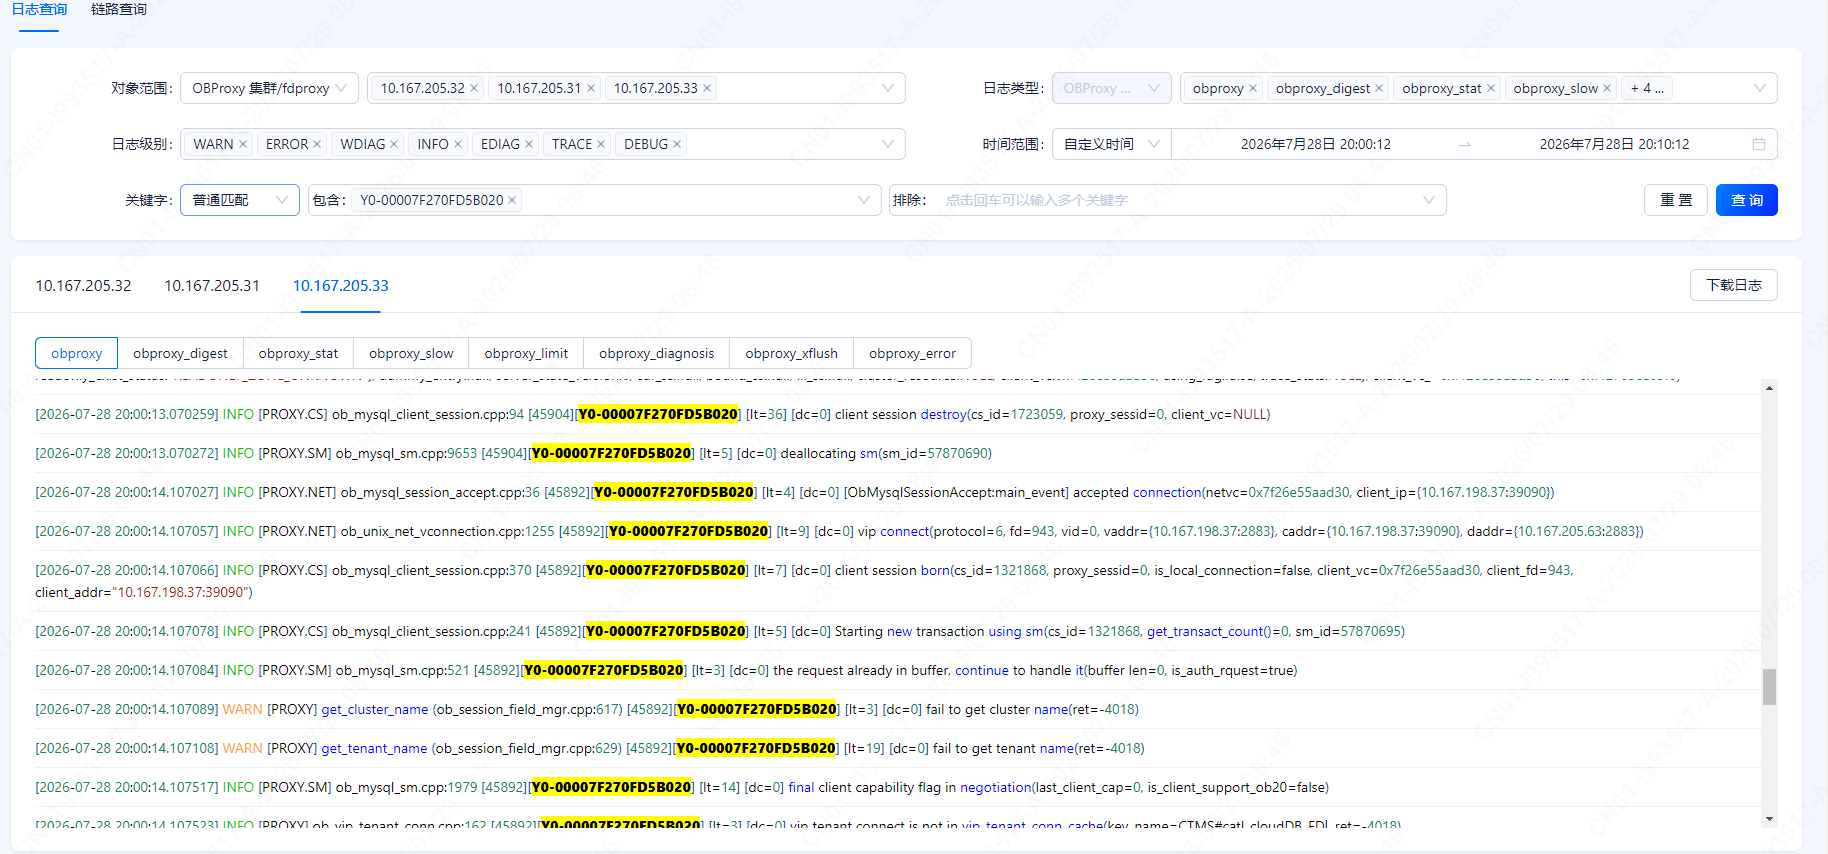Remove the obproxy log type tag
The width and height of the screenshot is (1828, 854).
coord(1253,88)
